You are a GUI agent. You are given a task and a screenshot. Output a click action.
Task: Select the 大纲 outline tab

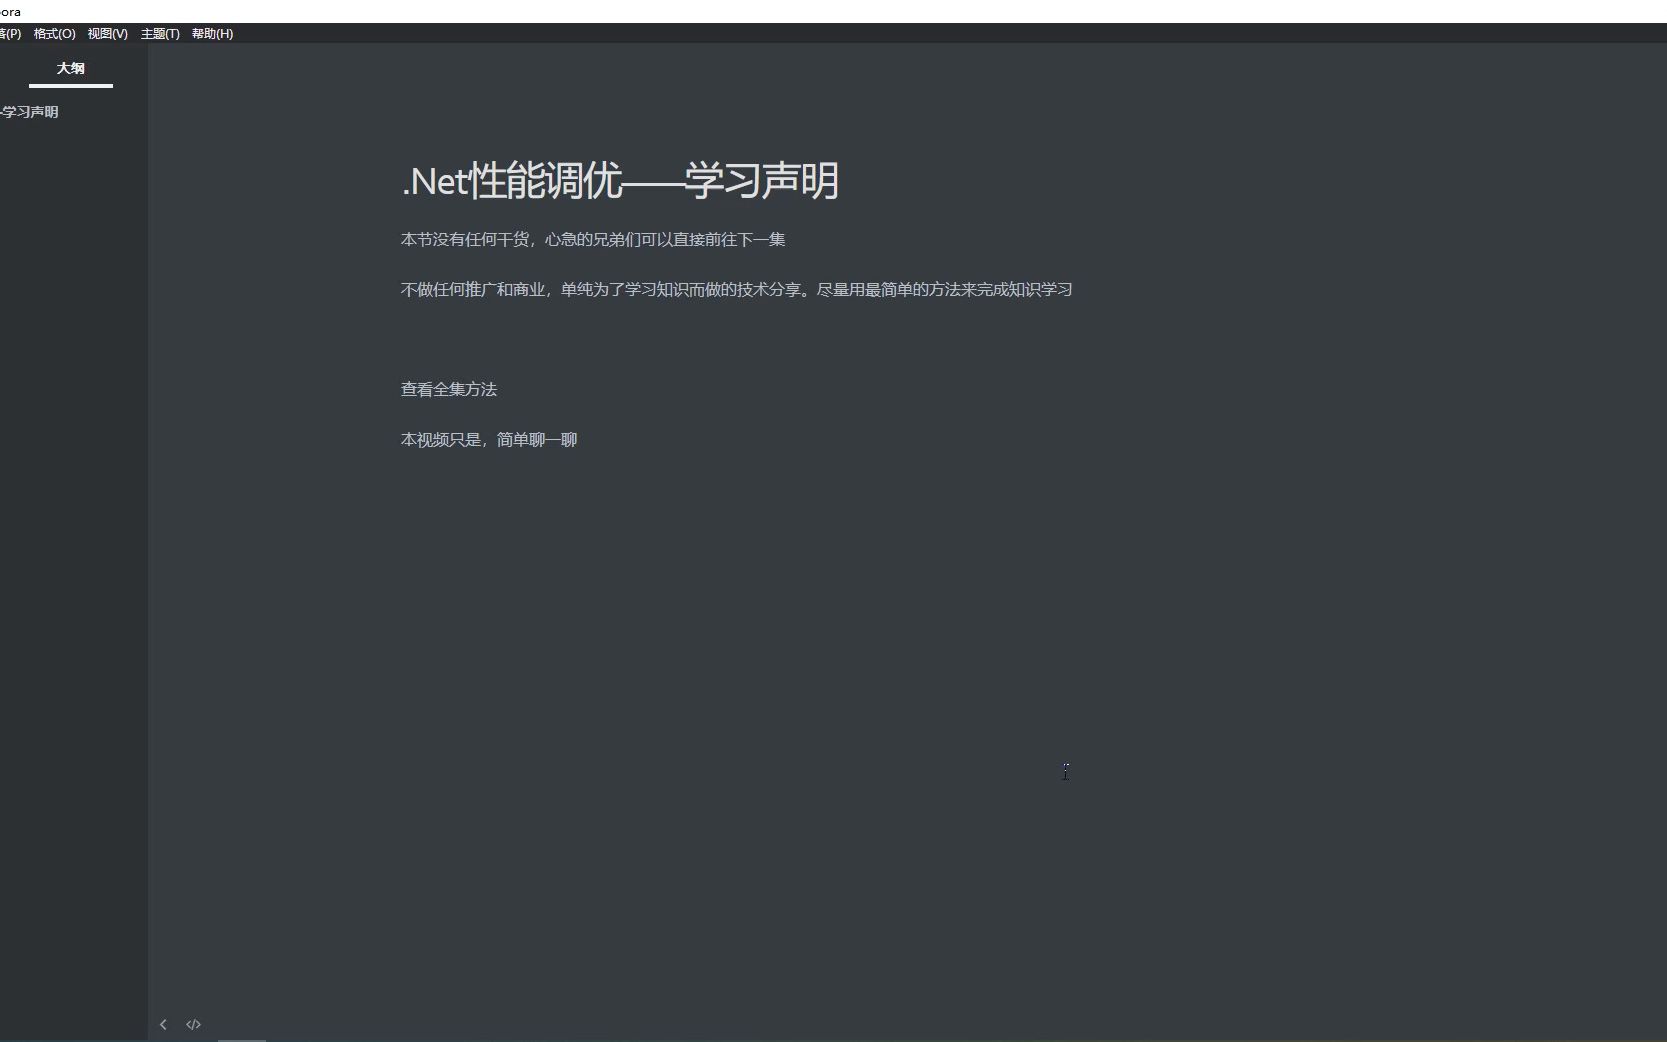pos(70,68)
